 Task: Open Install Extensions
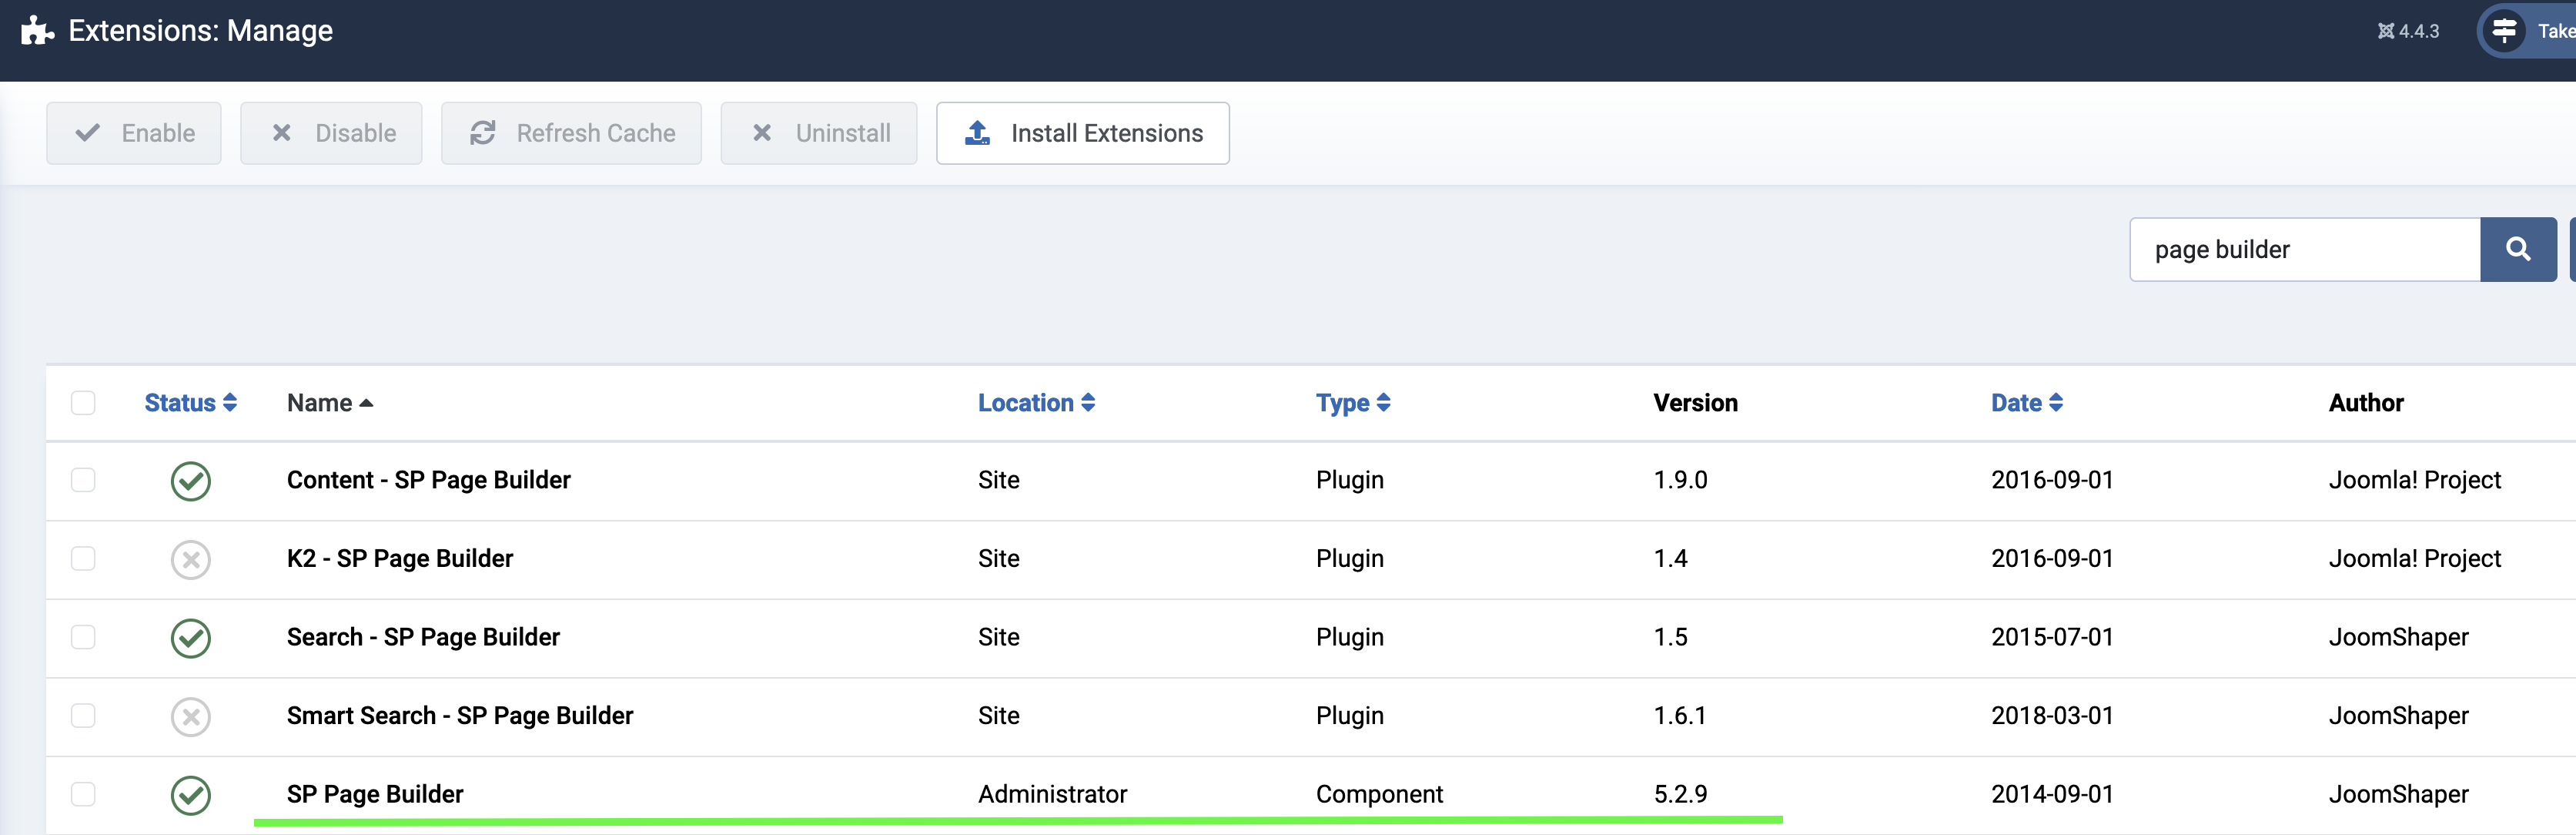1082,133
